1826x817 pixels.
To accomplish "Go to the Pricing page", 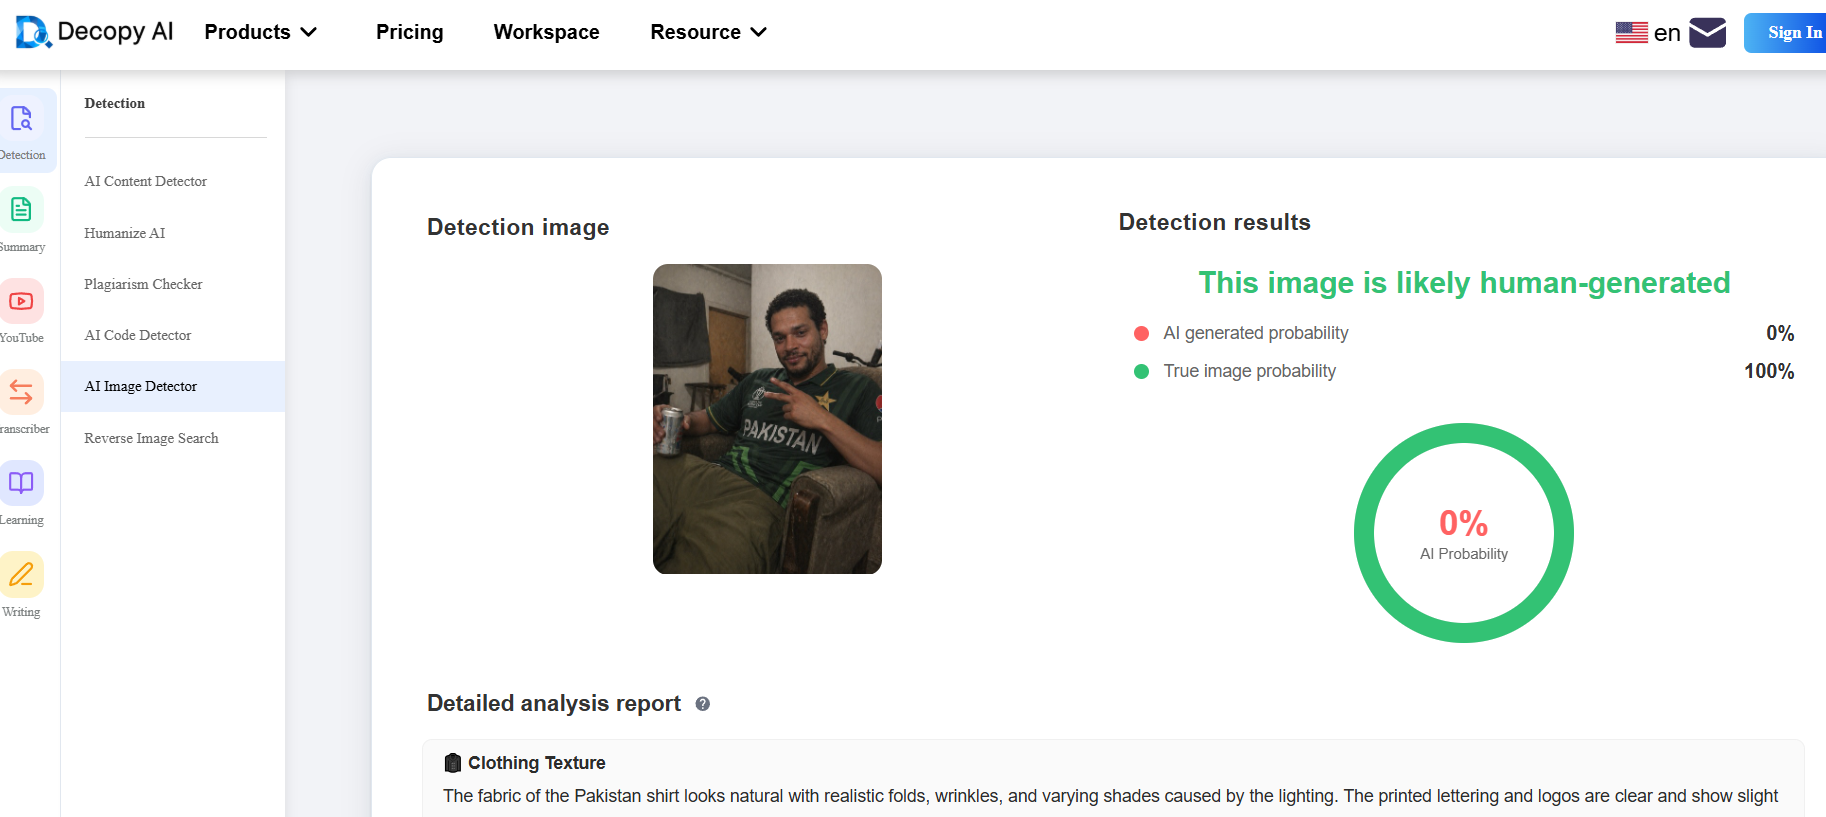I will tap(410, 32).
